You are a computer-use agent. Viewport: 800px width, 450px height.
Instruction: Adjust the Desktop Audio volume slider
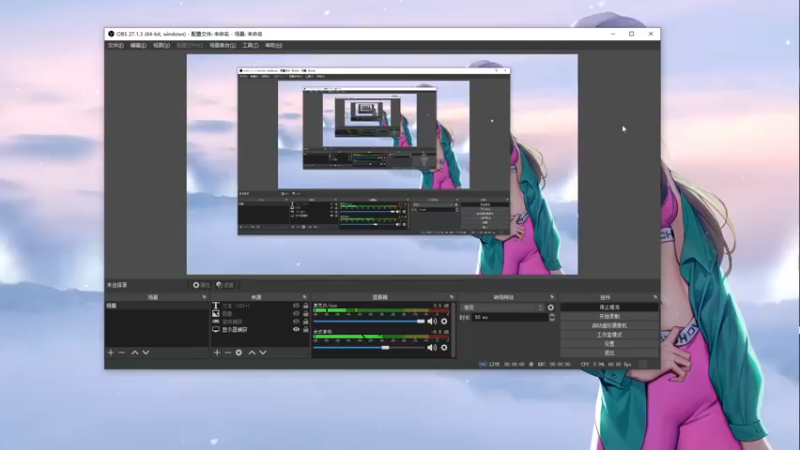[369, 347]
